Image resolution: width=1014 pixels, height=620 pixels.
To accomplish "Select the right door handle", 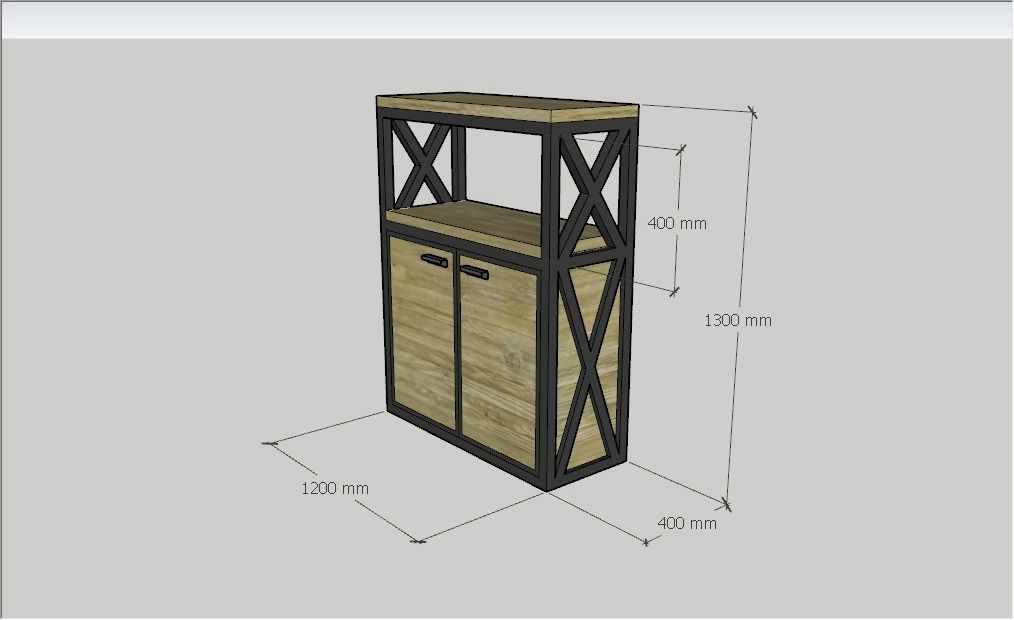I will [474, 272].
